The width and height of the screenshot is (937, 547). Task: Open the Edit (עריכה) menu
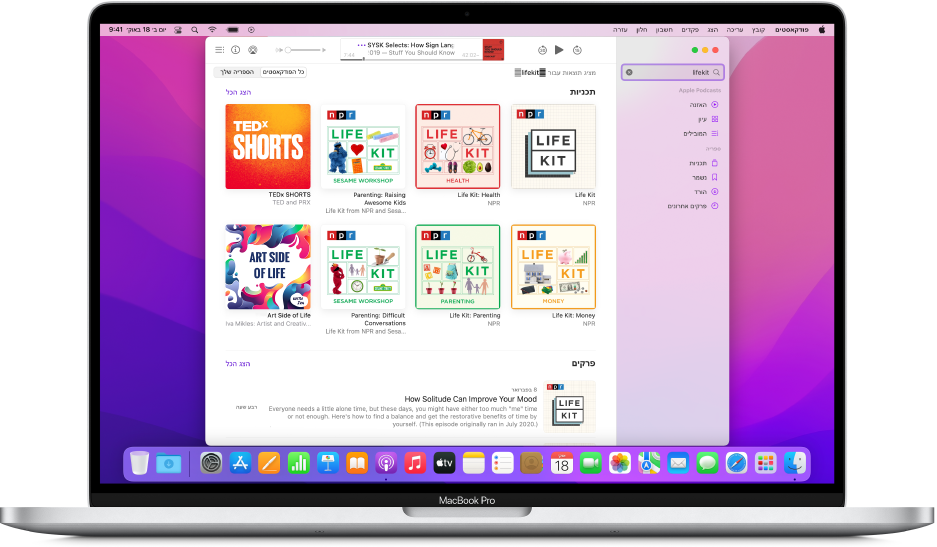coord(734,29)
